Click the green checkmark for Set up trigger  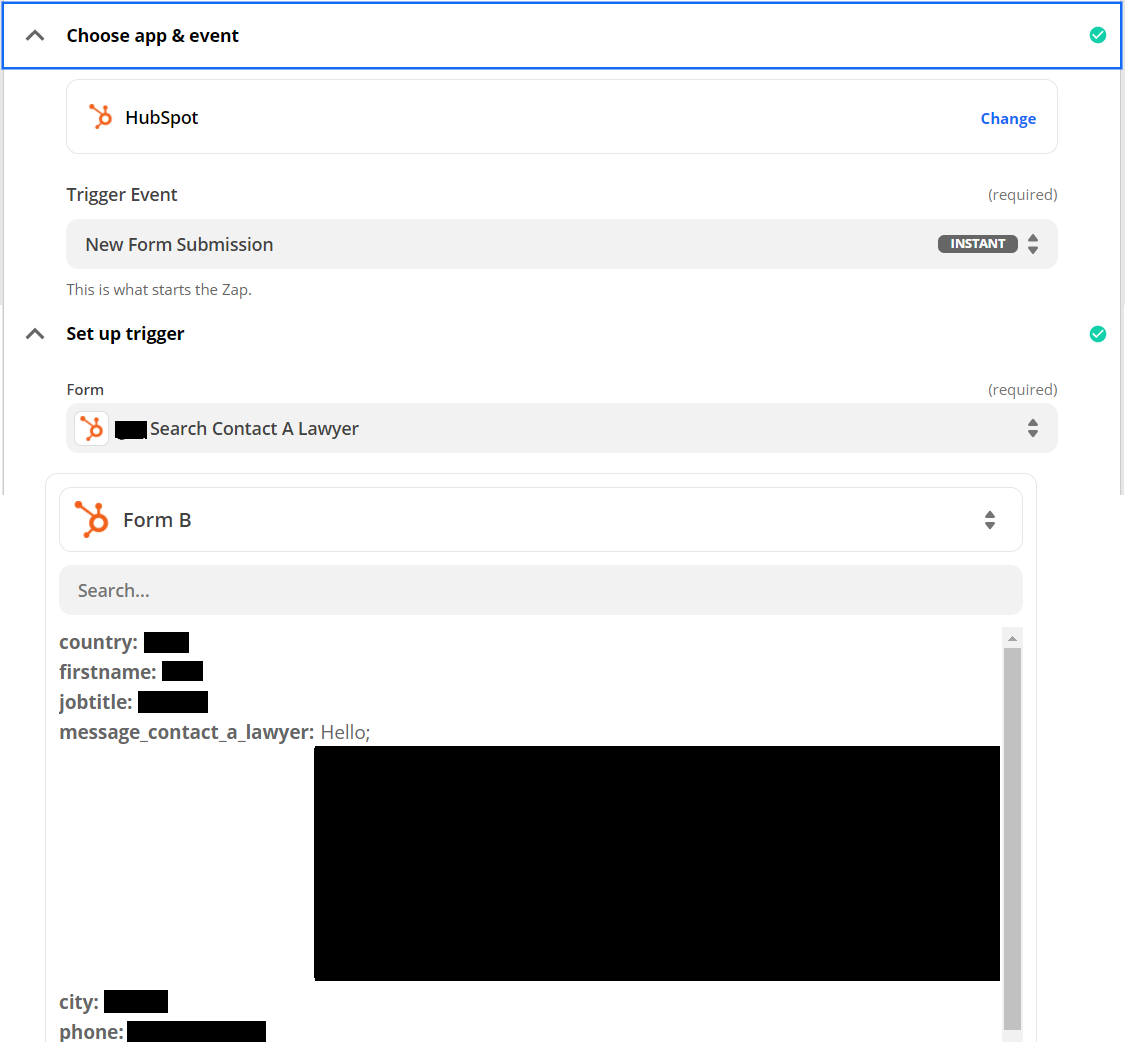[x=1097, y=334]
